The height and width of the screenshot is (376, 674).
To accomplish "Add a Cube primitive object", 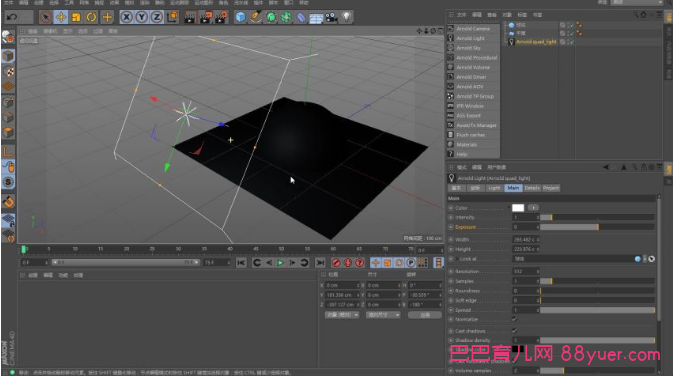I will point(241,17).
